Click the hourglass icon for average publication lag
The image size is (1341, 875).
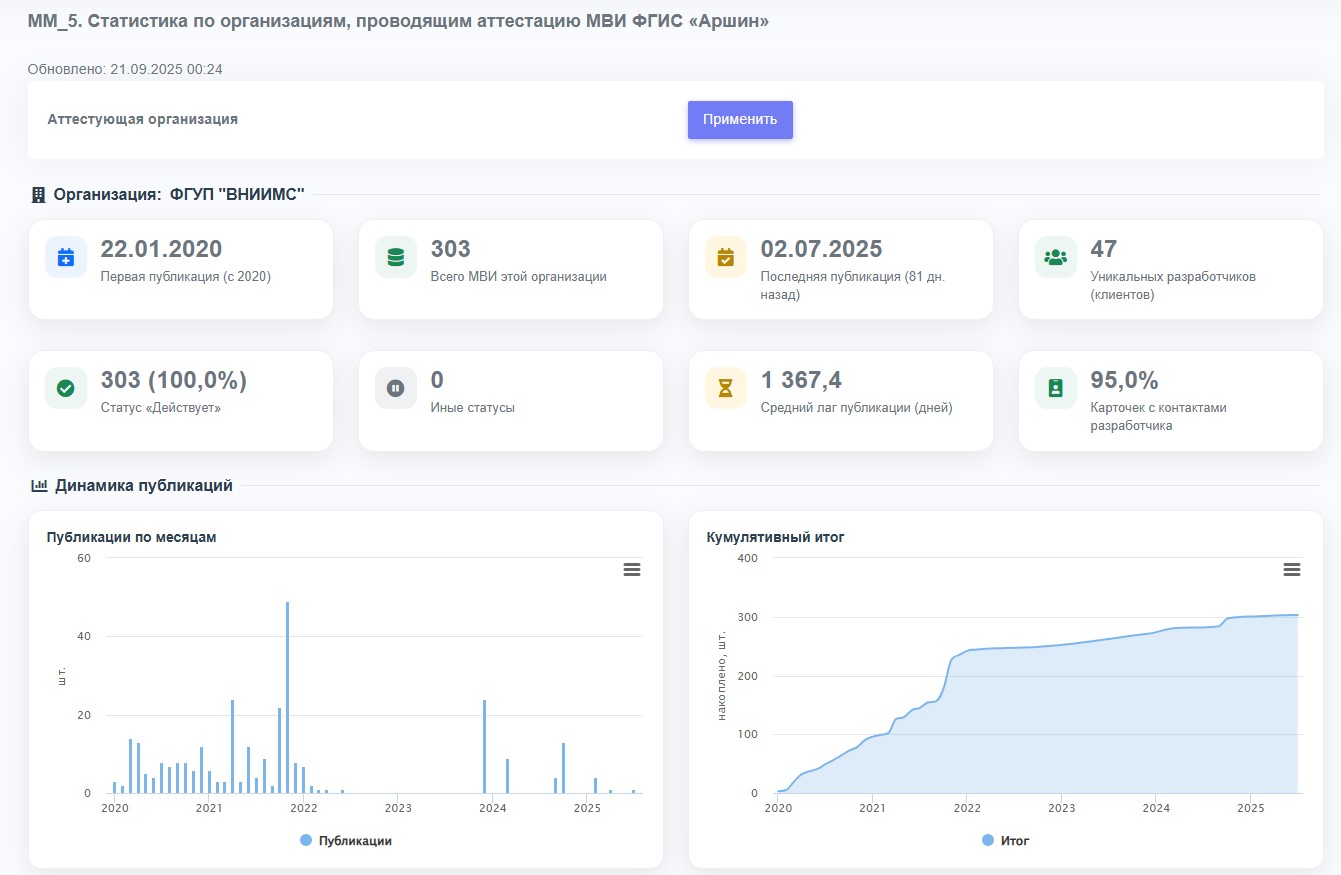pyautogui.click(x=726, y=388)
